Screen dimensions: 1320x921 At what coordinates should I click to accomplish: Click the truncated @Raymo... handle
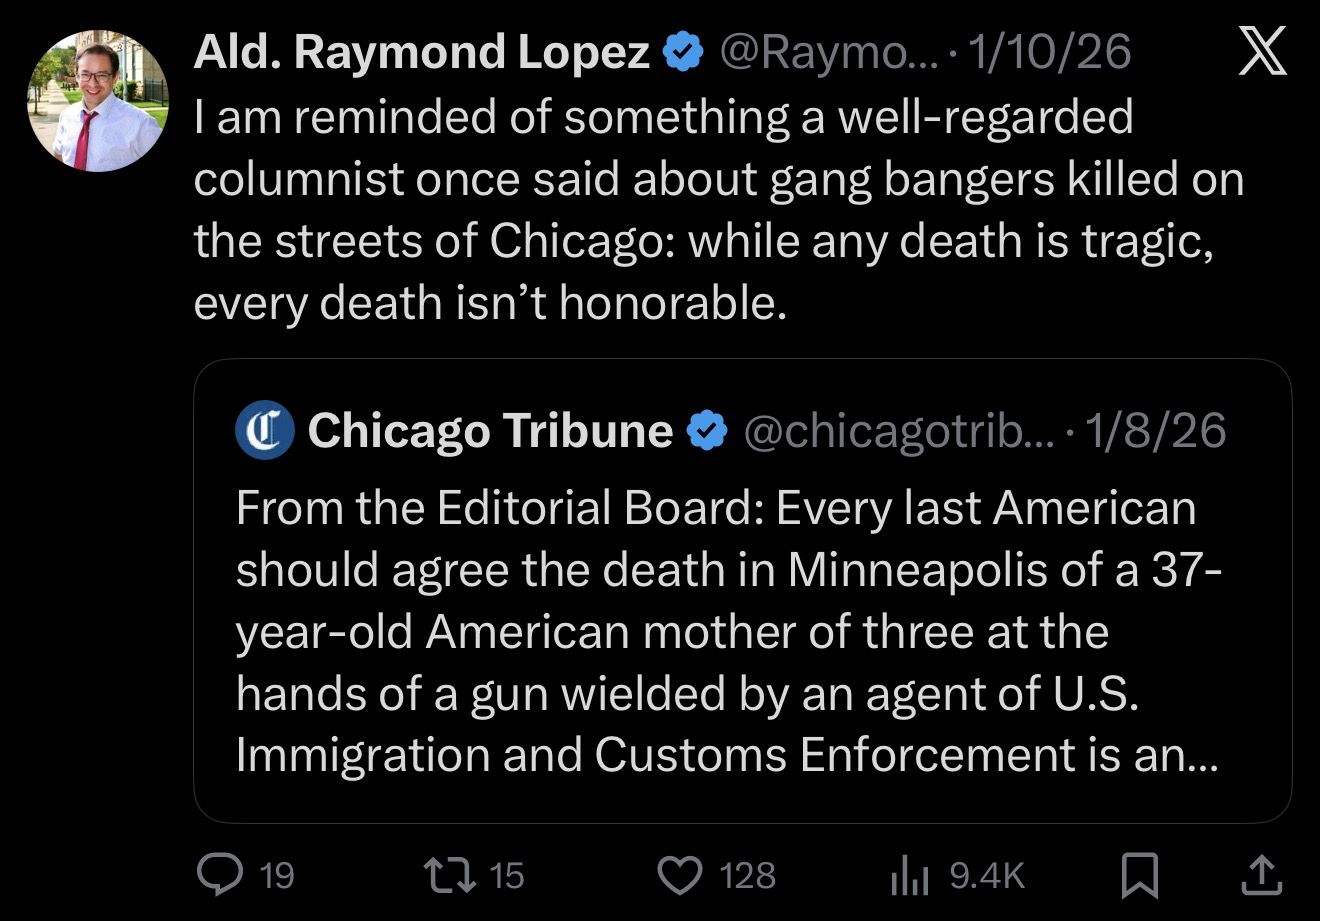coord(830,53)
